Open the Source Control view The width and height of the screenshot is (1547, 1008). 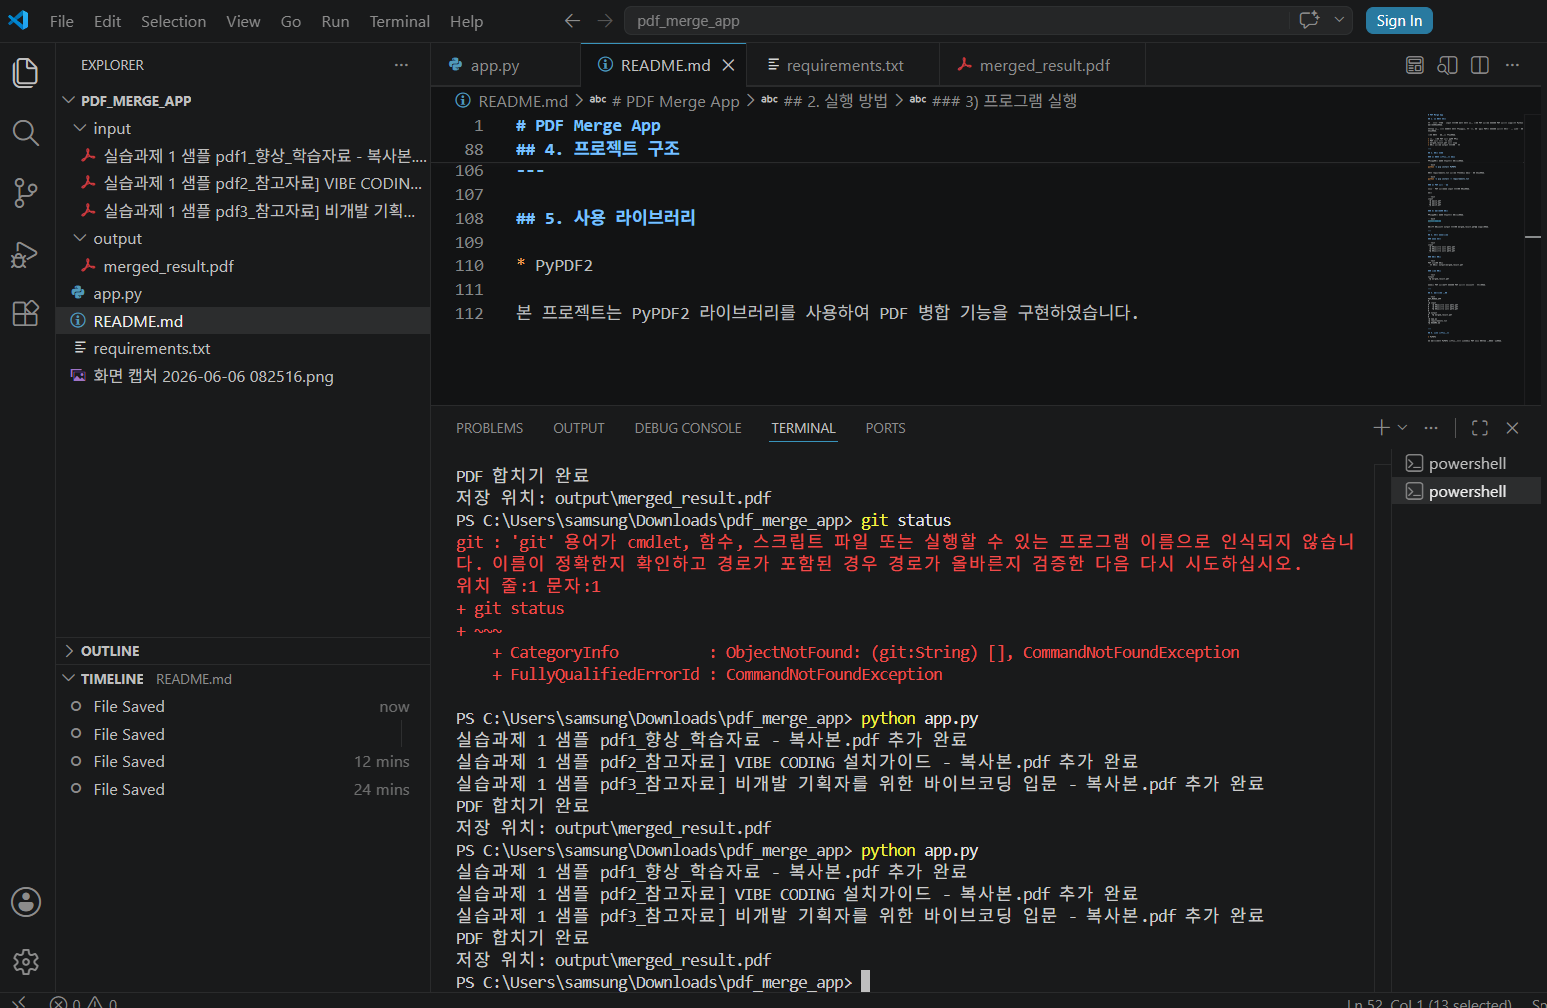pos(26,193)
